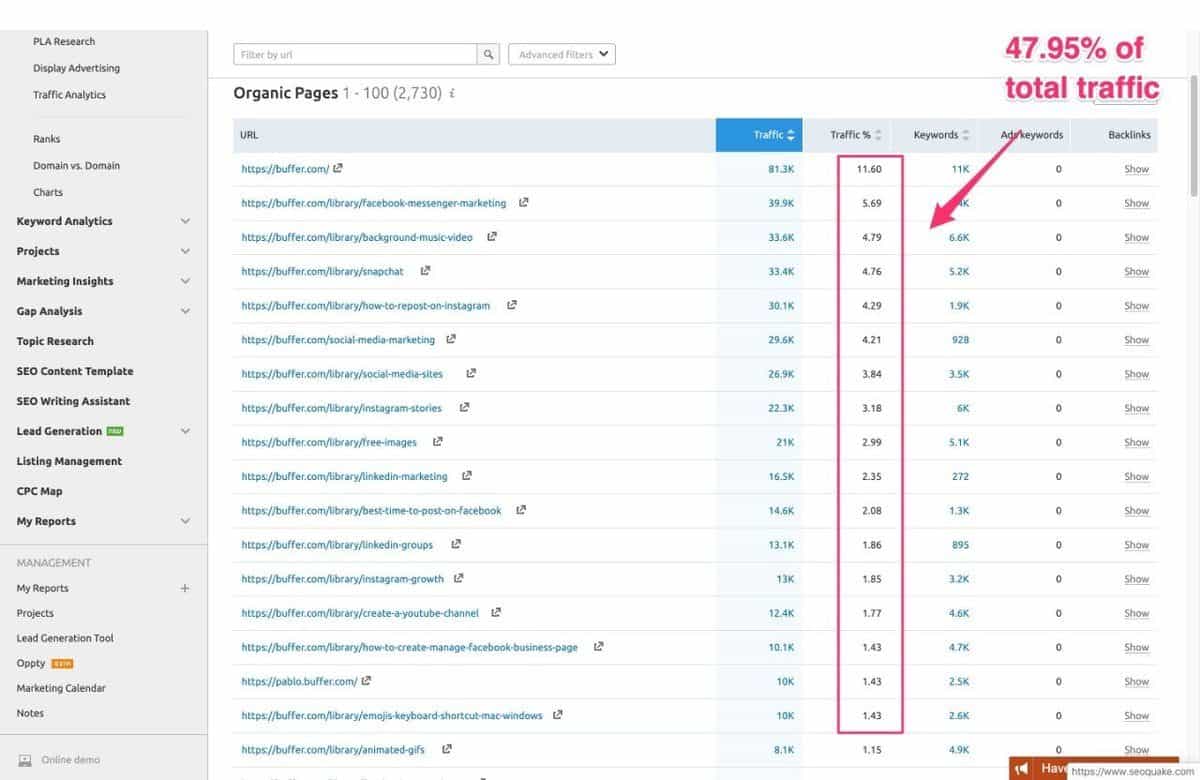This screenshot has width=1200, height=780.
Task: Select Charts in the sidebar
Action: [x=47, y=192]
